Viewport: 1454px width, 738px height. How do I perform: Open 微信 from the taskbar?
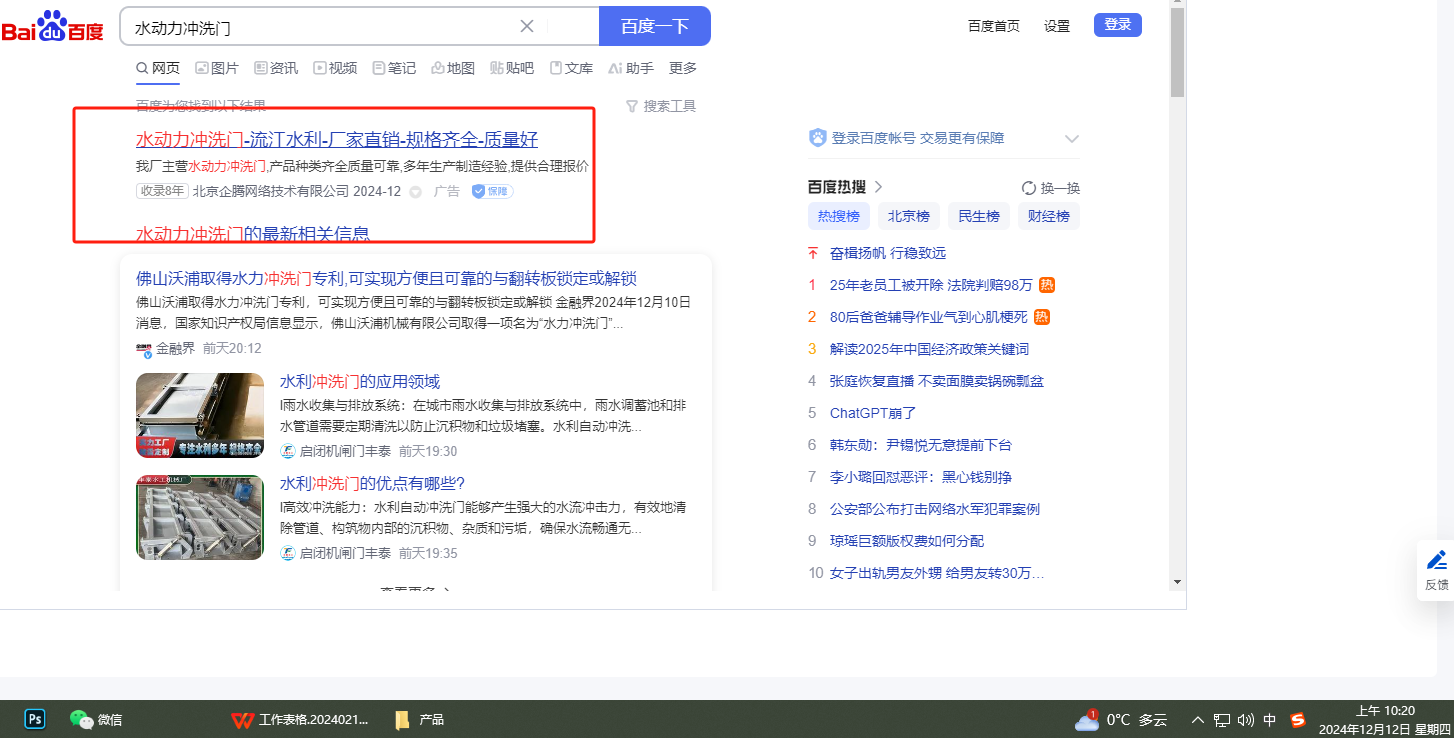pos(96,719)
